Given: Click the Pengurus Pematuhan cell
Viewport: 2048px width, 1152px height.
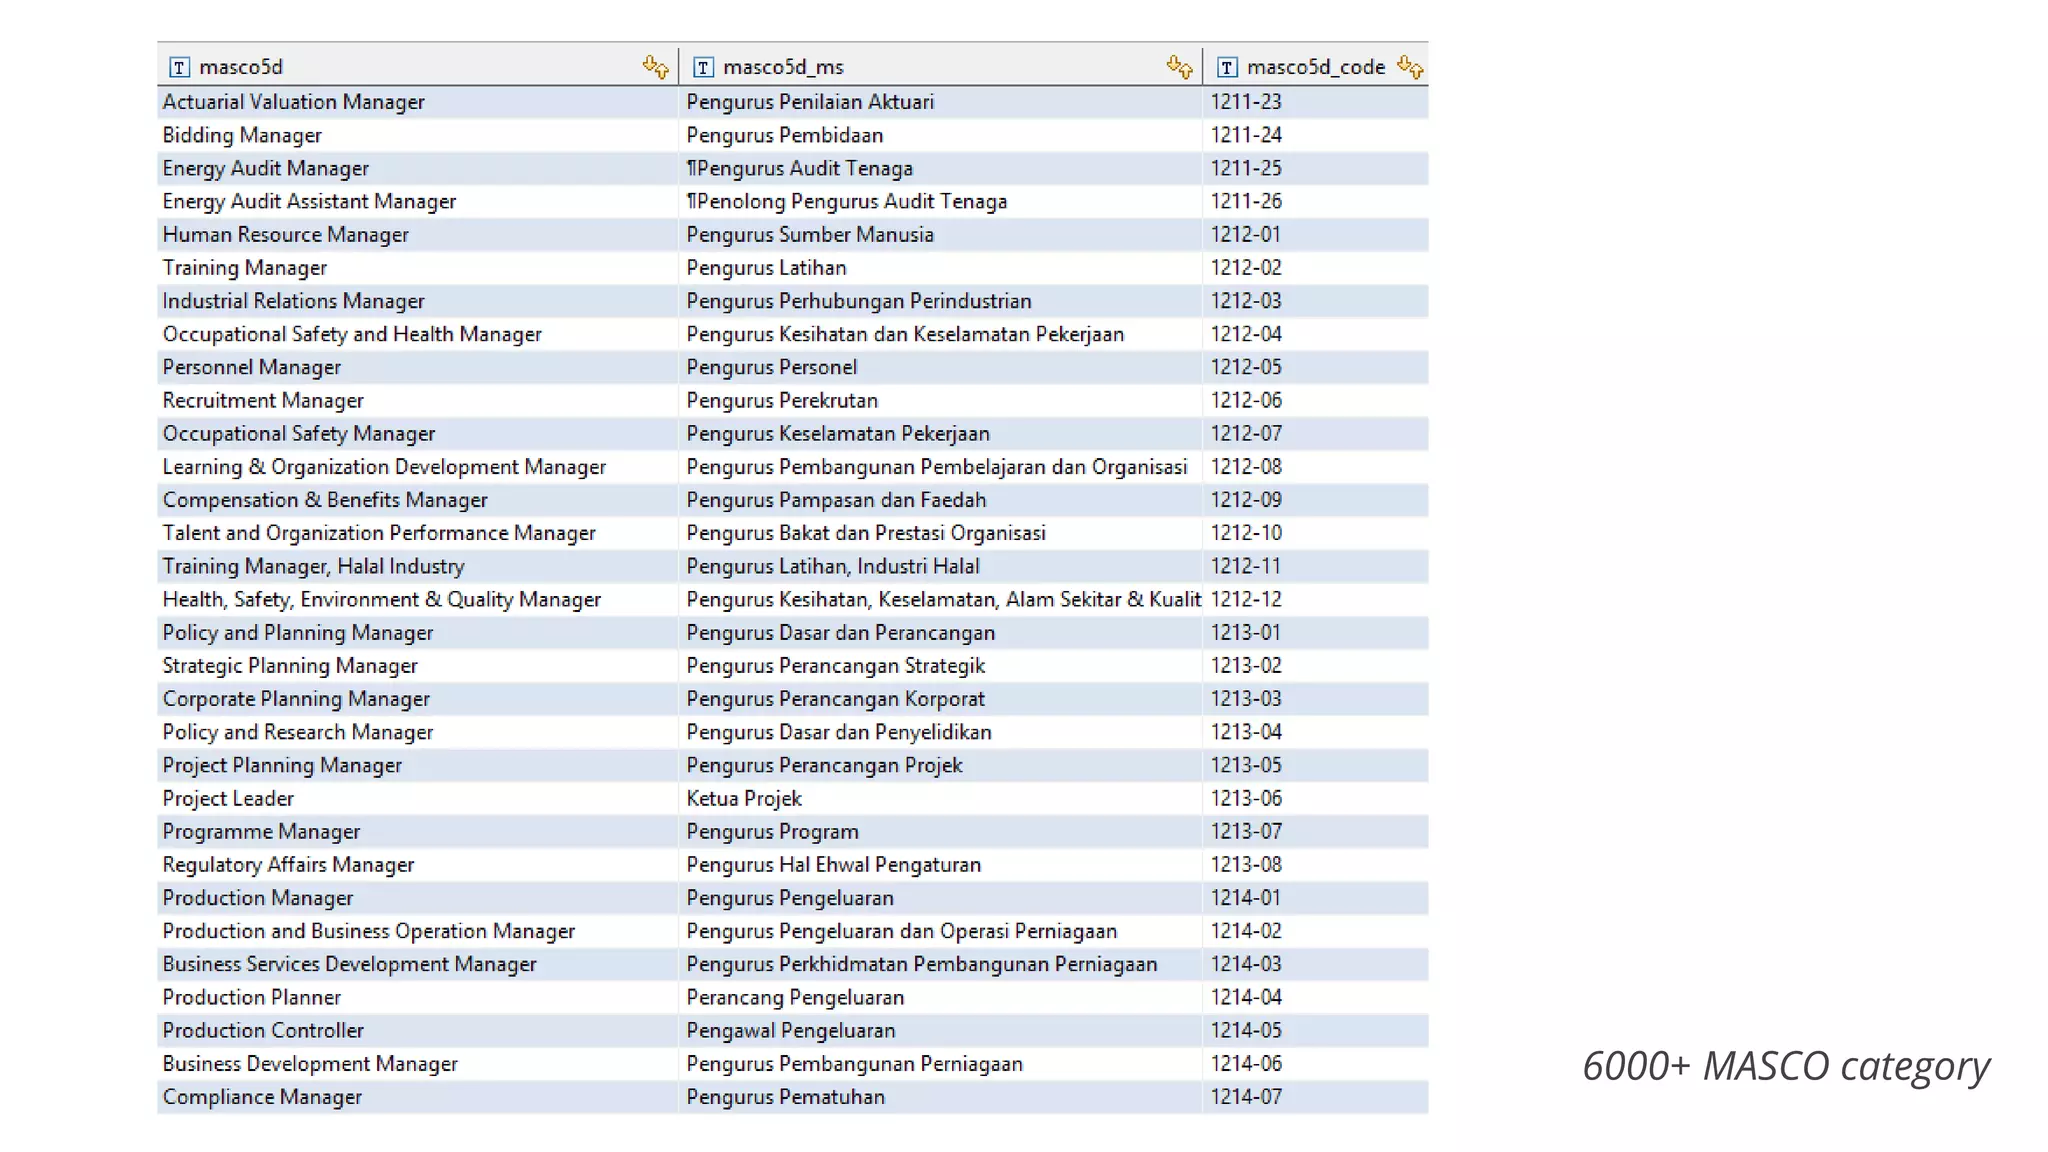Looking at the screenshot, I should pos(785,1097).
